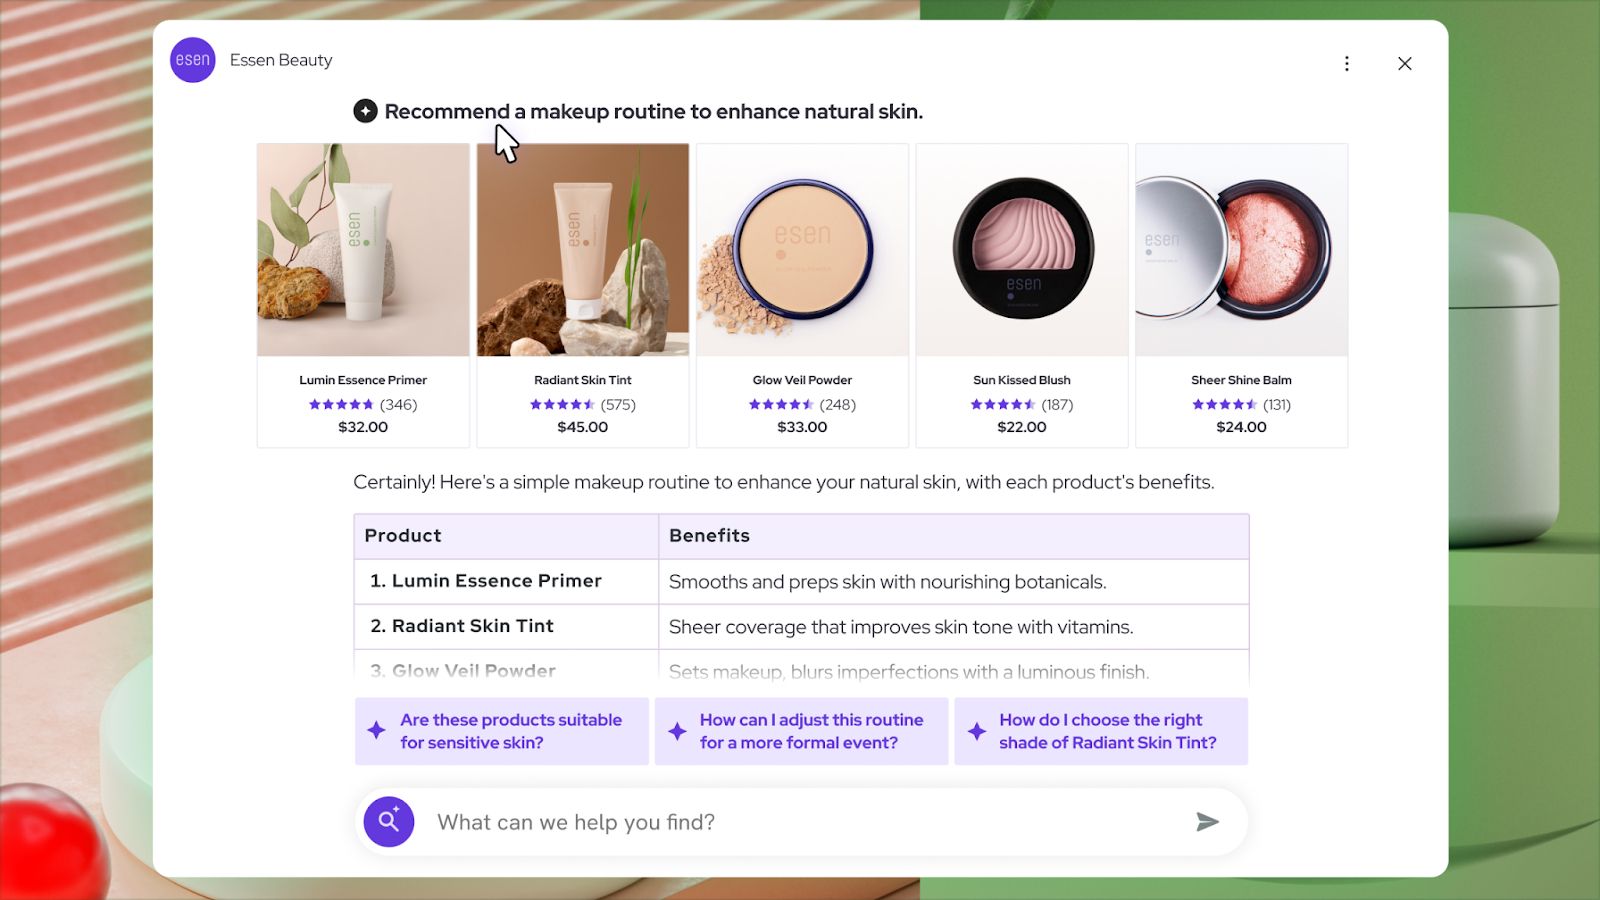Select the Glow Veil Powder product image
The height and width of the screenshot is (900, 1600).
(802, 250)
